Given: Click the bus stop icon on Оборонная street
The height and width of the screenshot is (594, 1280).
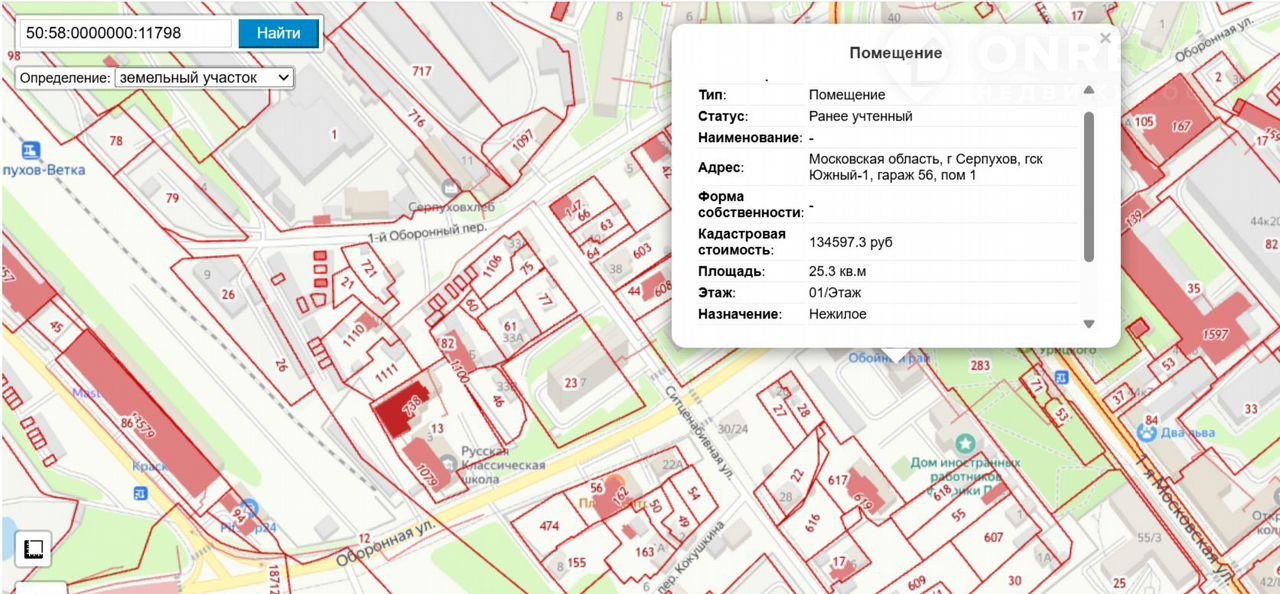Looking at the screenshot, I should [x=138, y=493].
